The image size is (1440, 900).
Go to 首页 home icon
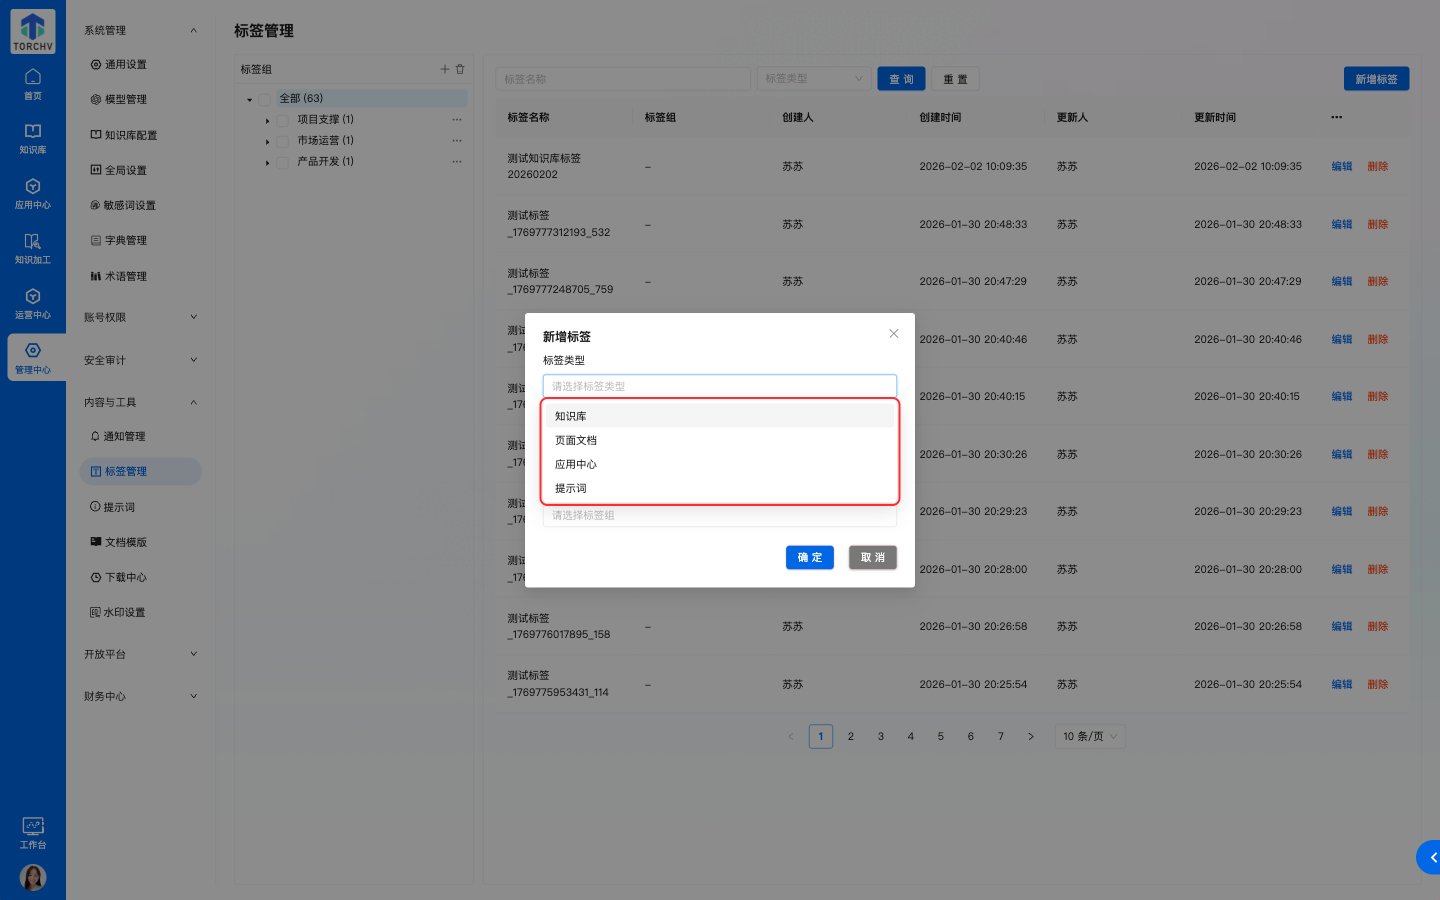33,83
